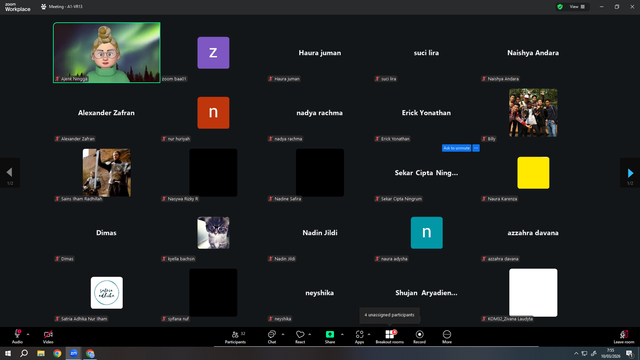Screen dimensions: 640x360
Task: Click Nasywa Rizky R's black video tile
Action: [213, 173]
